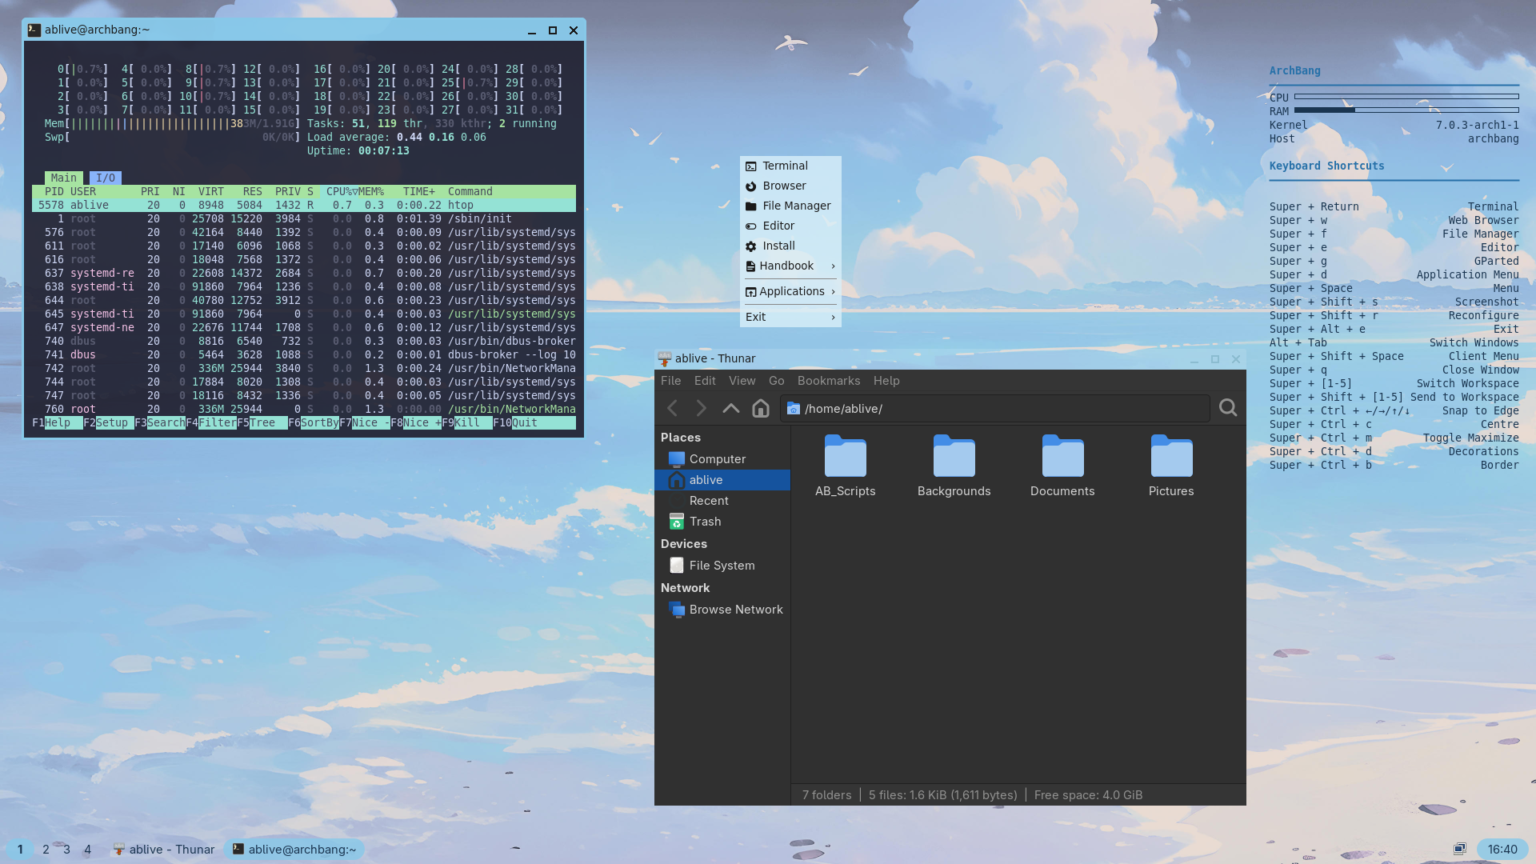Select ablive home in Places sidebar
The height and width of the screenshot is (864, 1536).
(722, 480)
